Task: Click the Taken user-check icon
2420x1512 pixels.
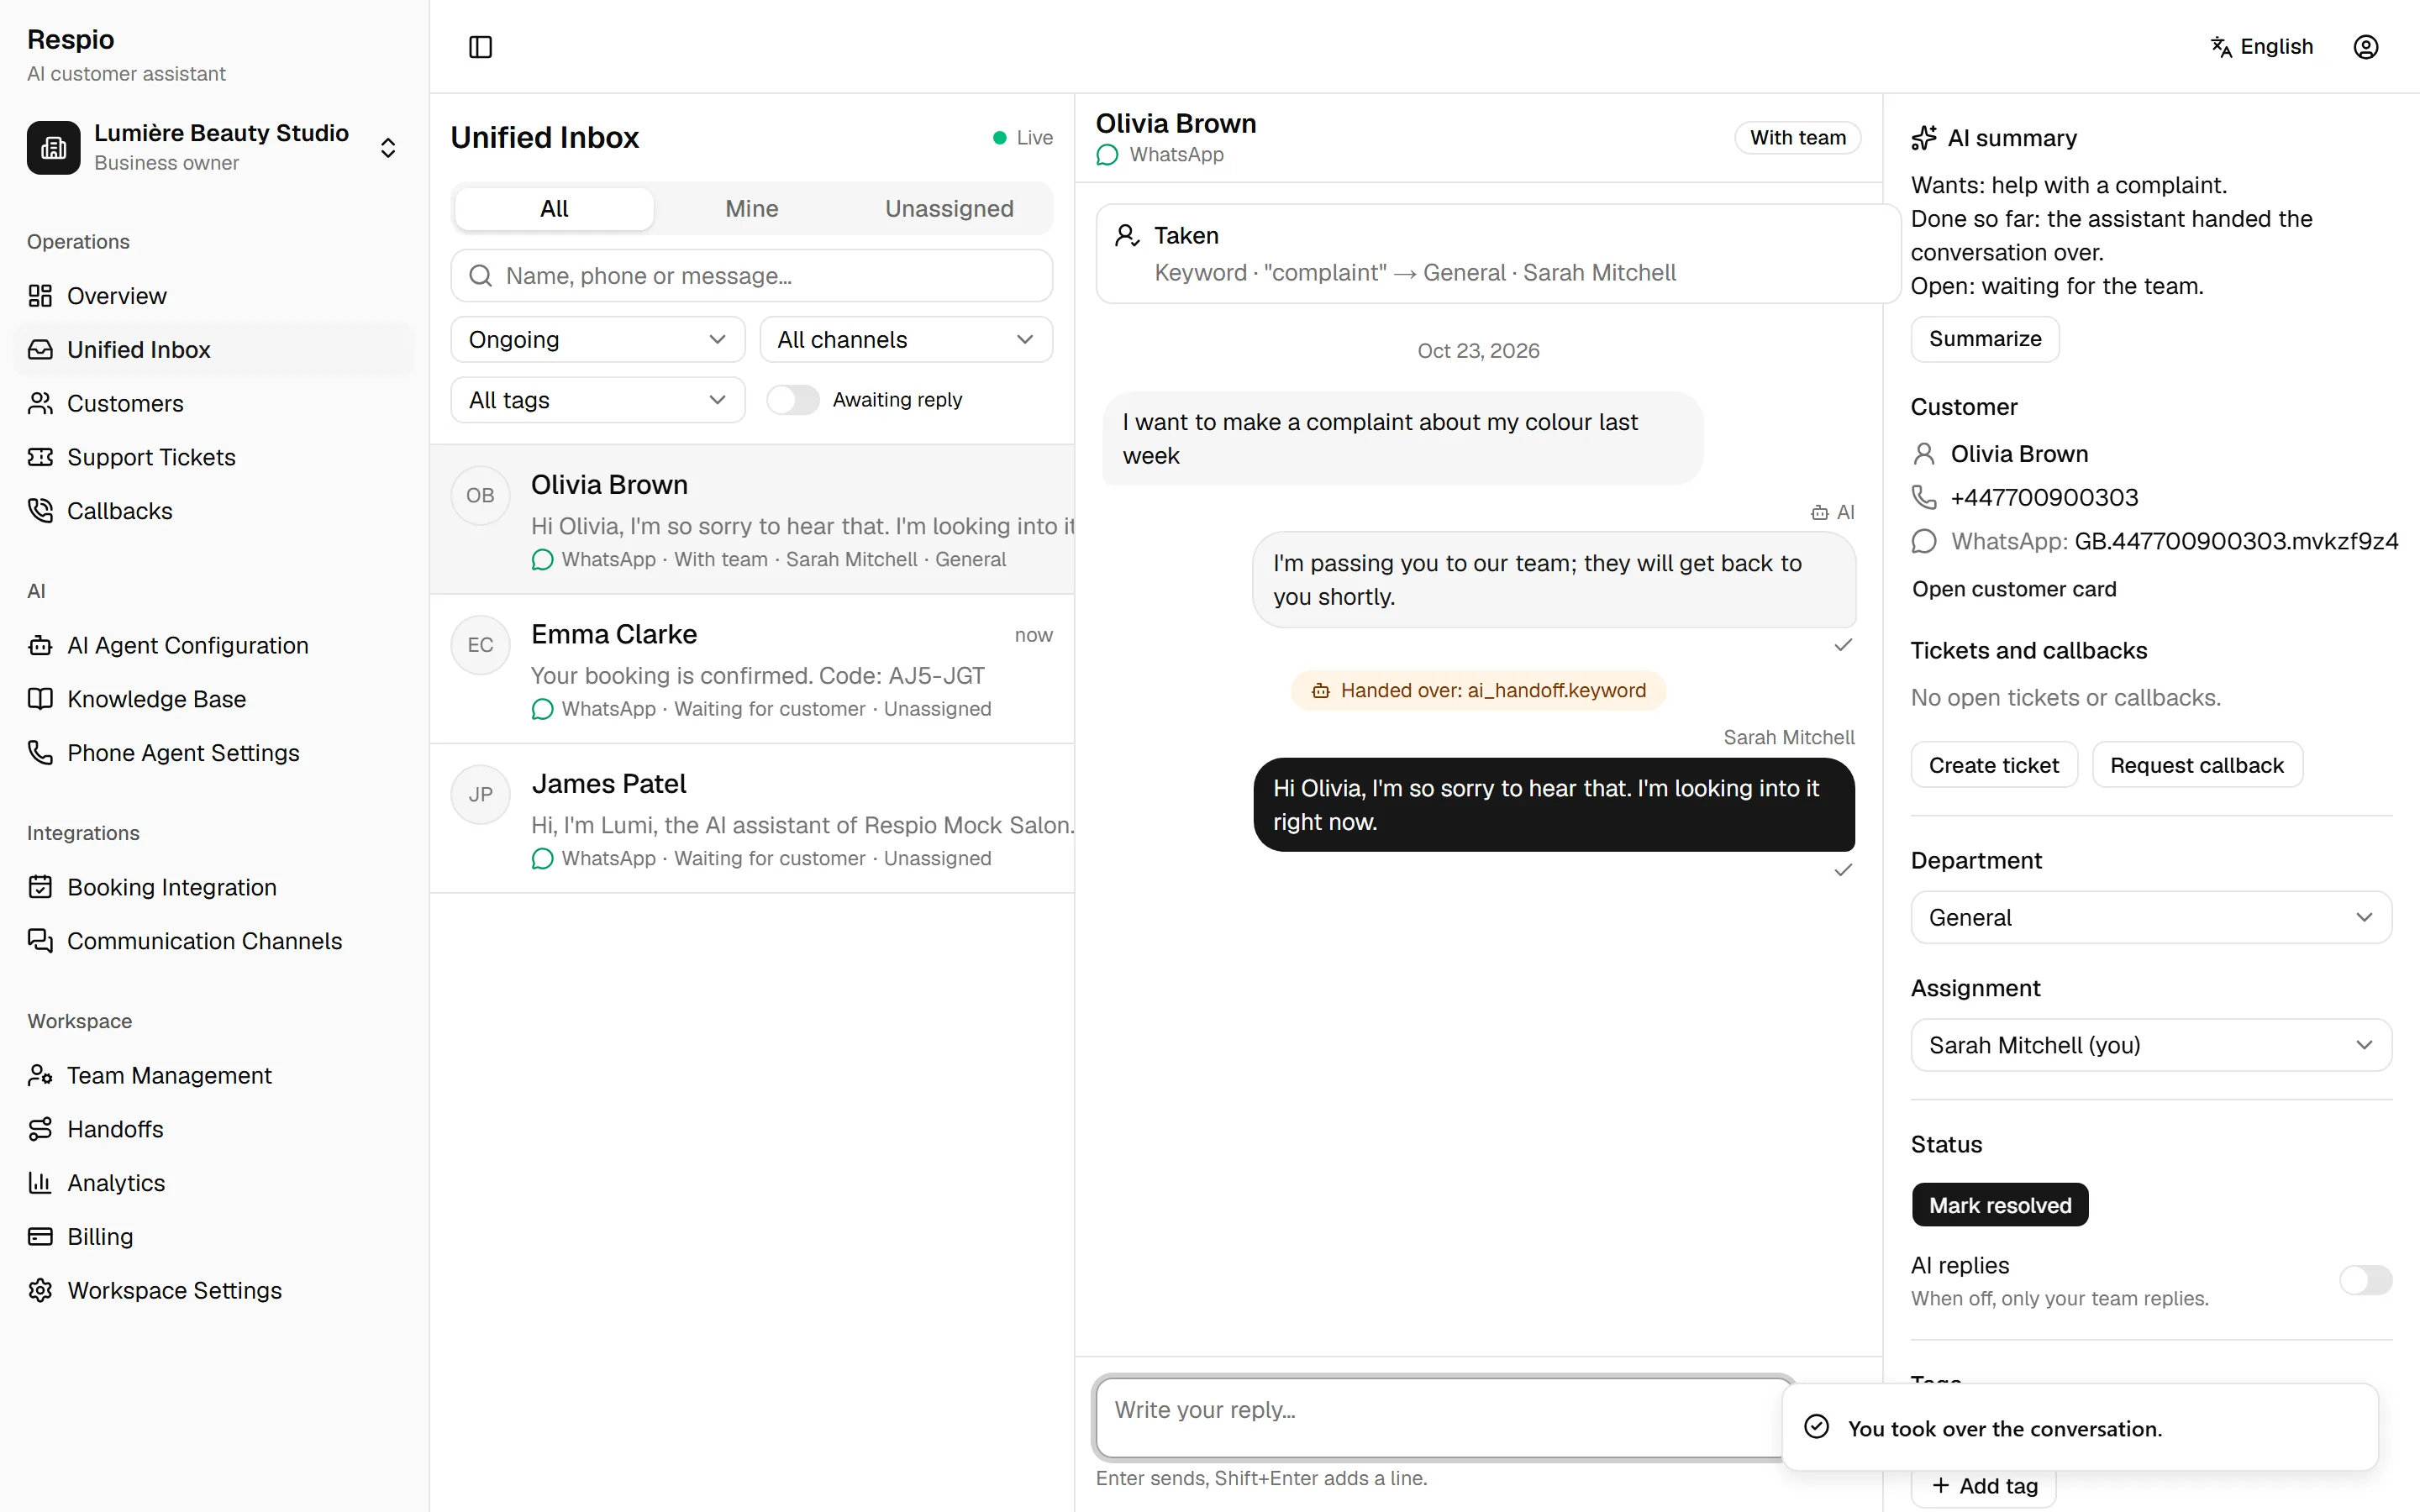Action: [1127, 236]
